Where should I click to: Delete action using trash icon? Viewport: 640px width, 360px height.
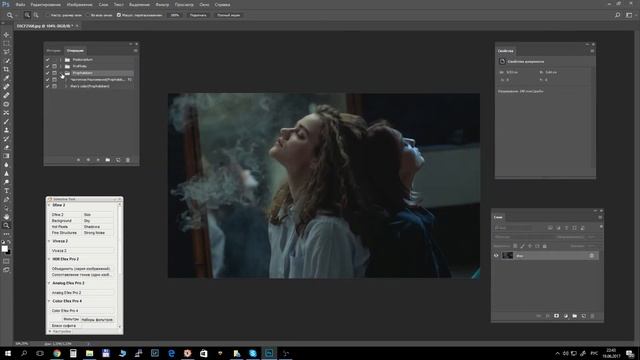[x=128, y=160]
